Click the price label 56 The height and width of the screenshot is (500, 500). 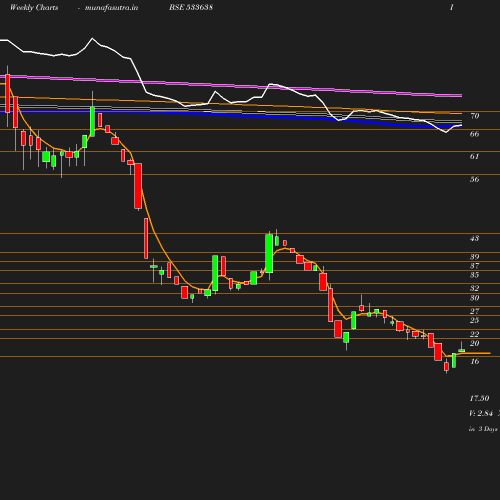tap(475, 179)
